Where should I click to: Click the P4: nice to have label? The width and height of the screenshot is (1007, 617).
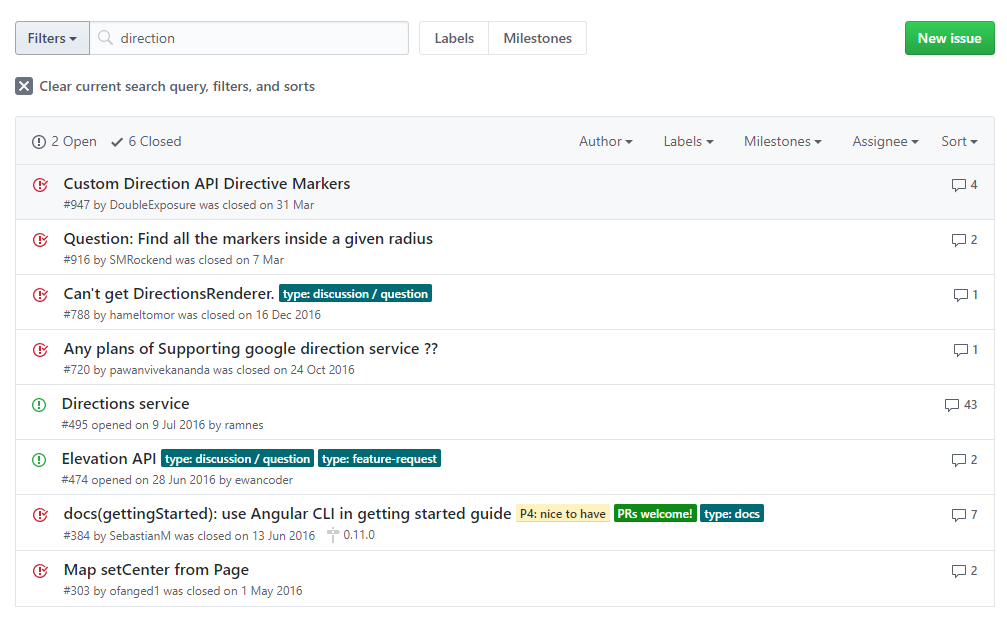pos(563,514)
